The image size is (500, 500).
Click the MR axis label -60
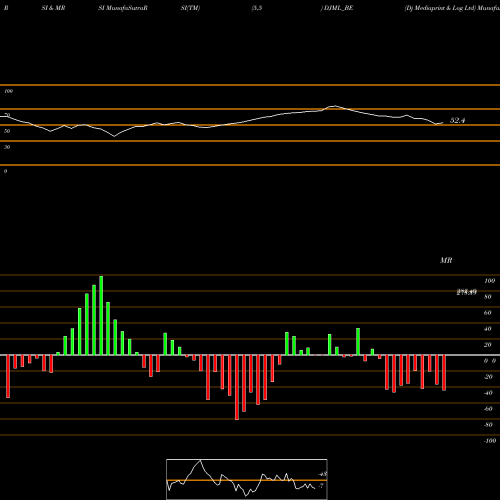click(488, 409)
